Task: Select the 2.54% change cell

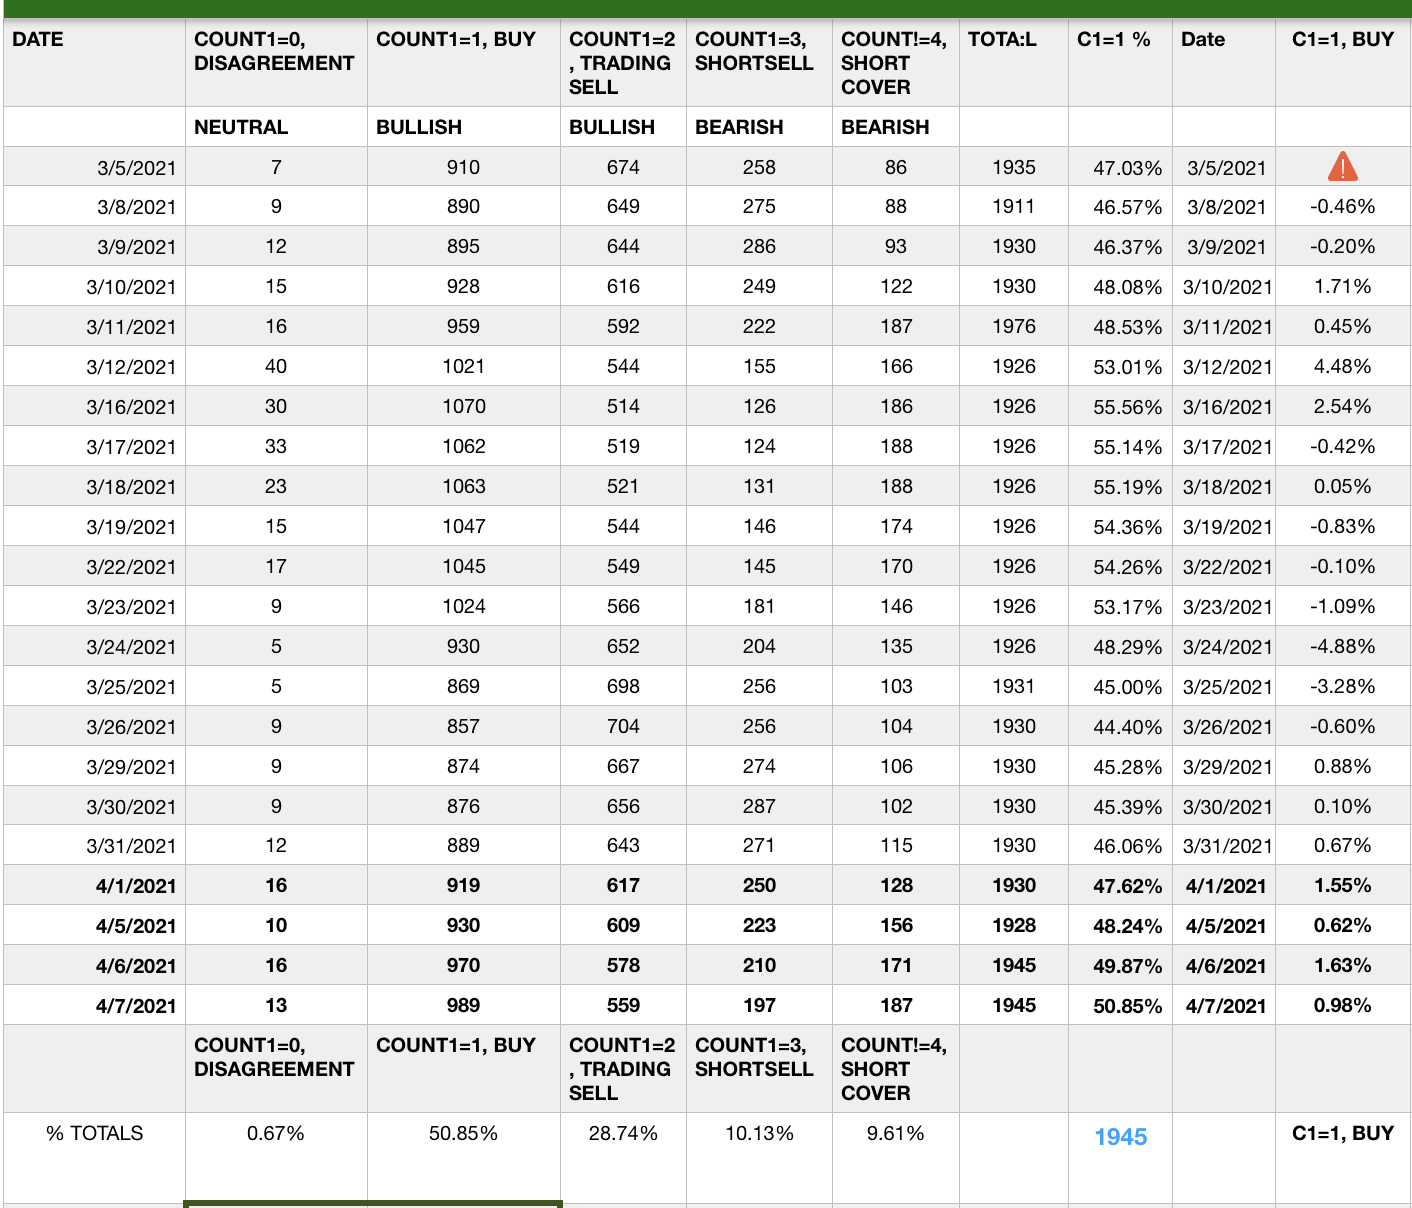Action: click(x=1342, y=407)
